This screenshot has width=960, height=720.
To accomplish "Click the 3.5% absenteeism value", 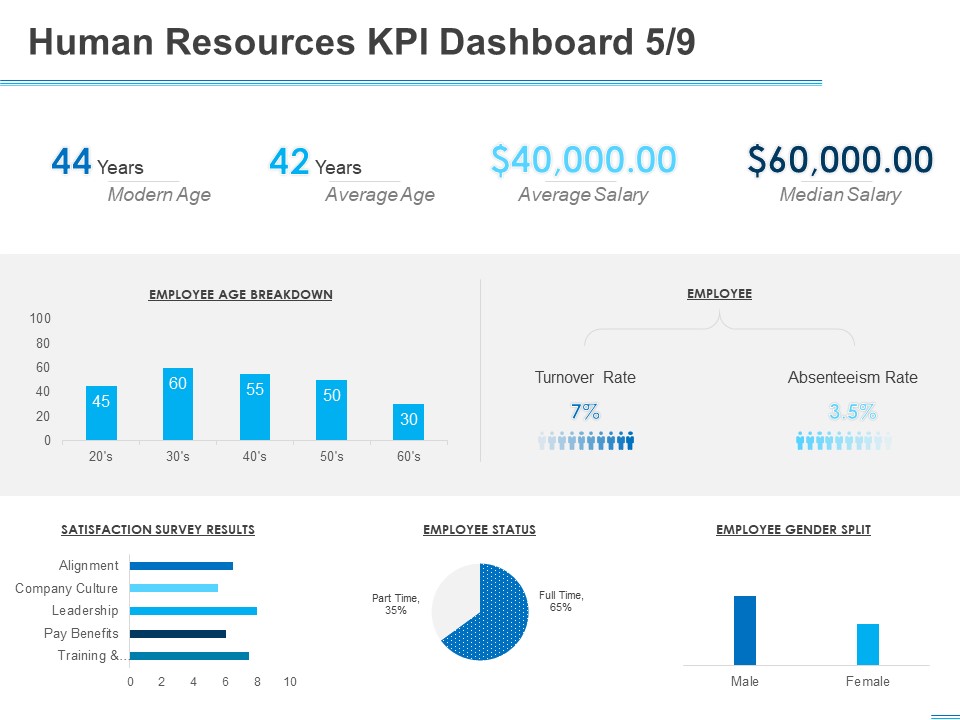I will click(x=852, y=411).
